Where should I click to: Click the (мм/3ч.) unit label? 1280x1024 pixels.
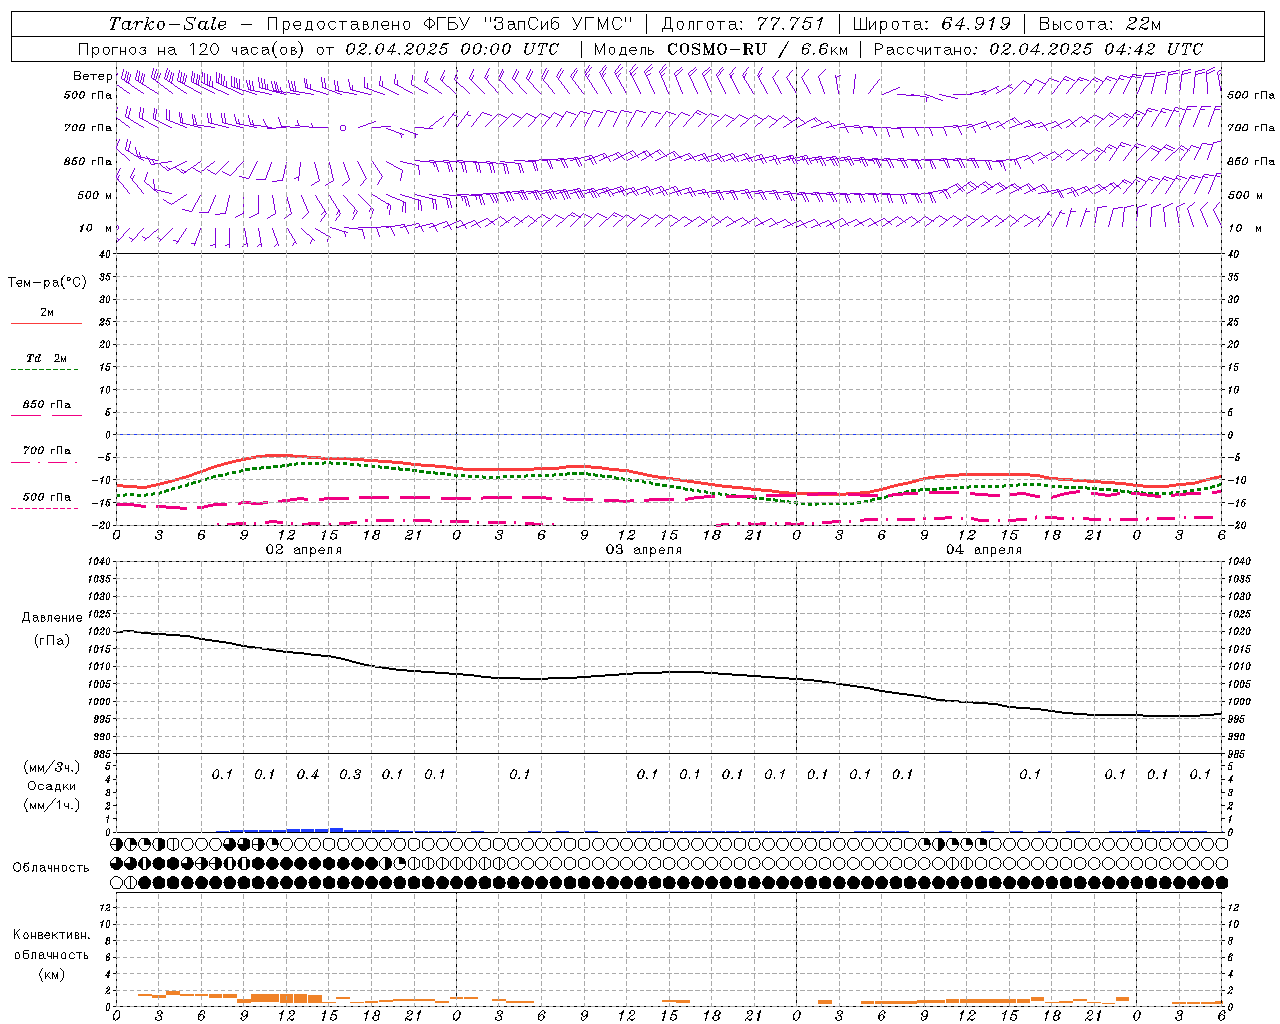[52, 767]
